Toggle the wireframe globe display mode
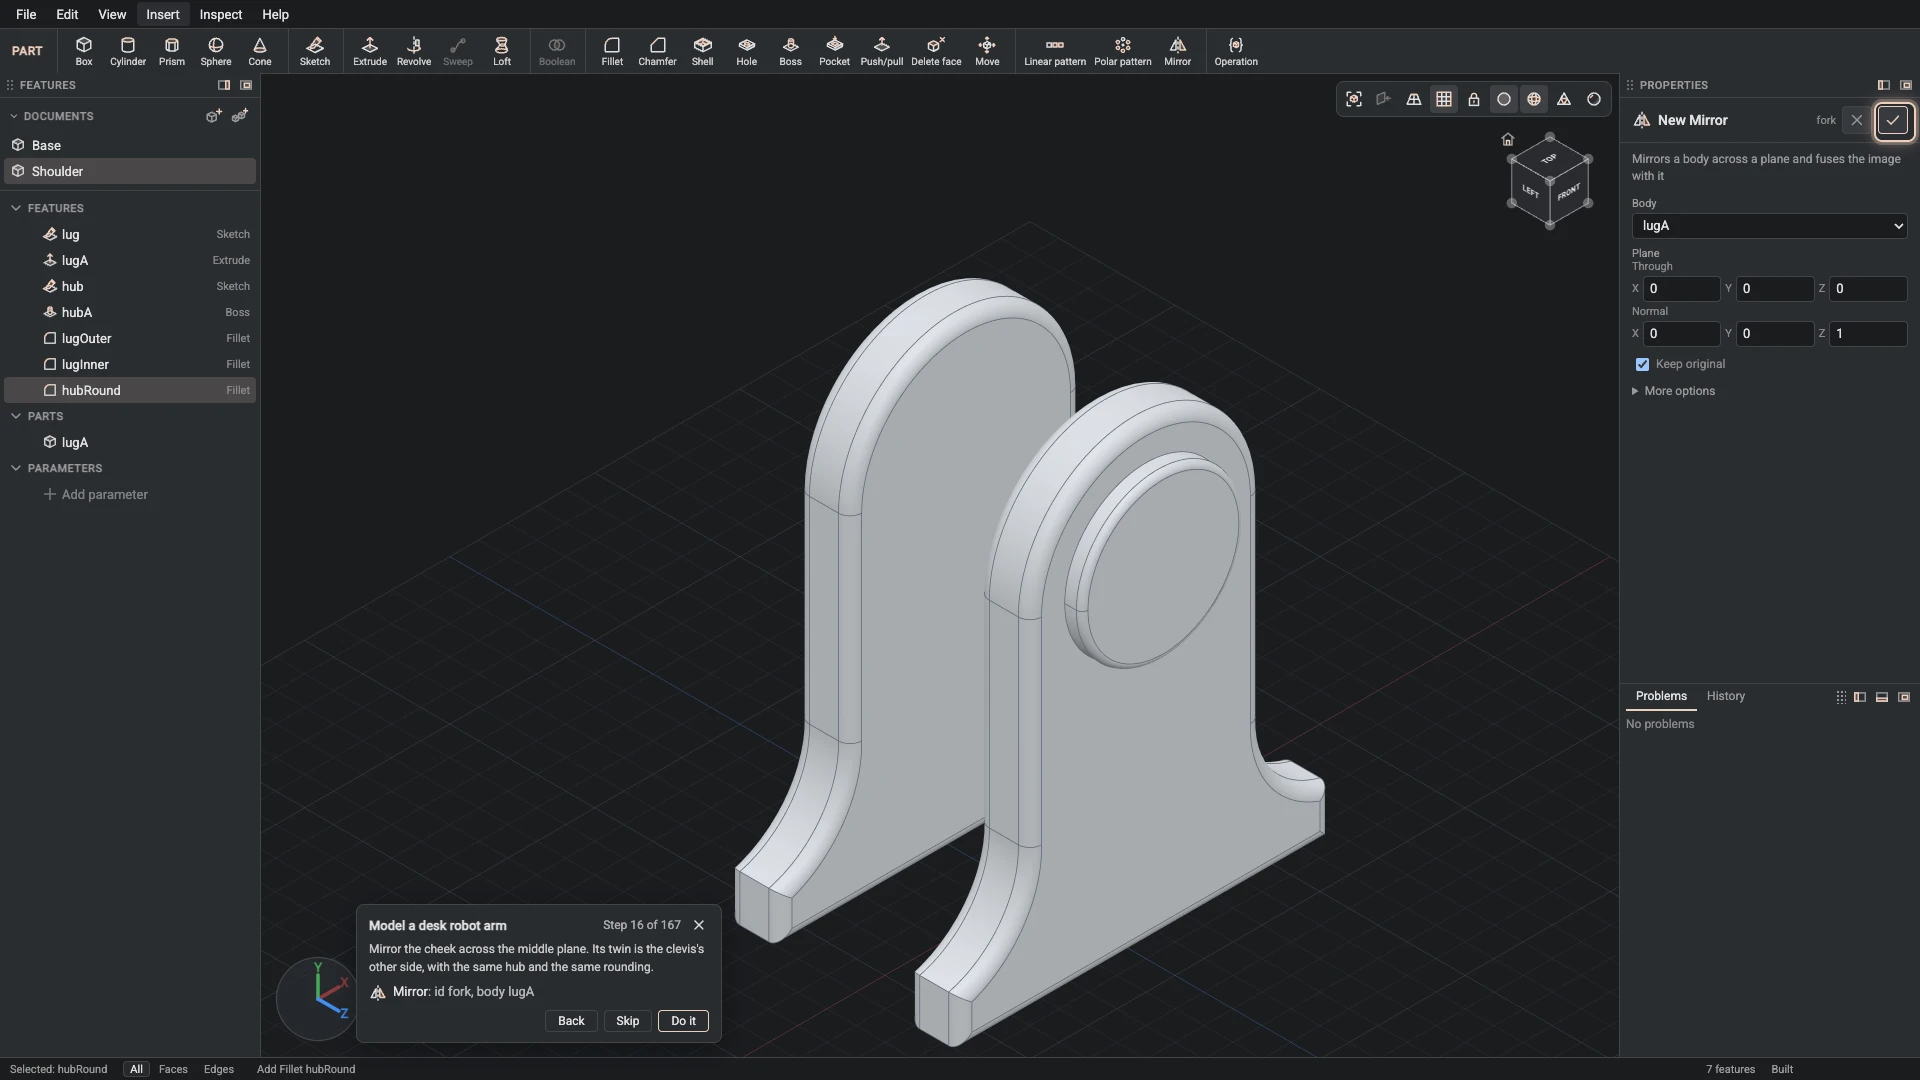 click(x=1534, y=99)
